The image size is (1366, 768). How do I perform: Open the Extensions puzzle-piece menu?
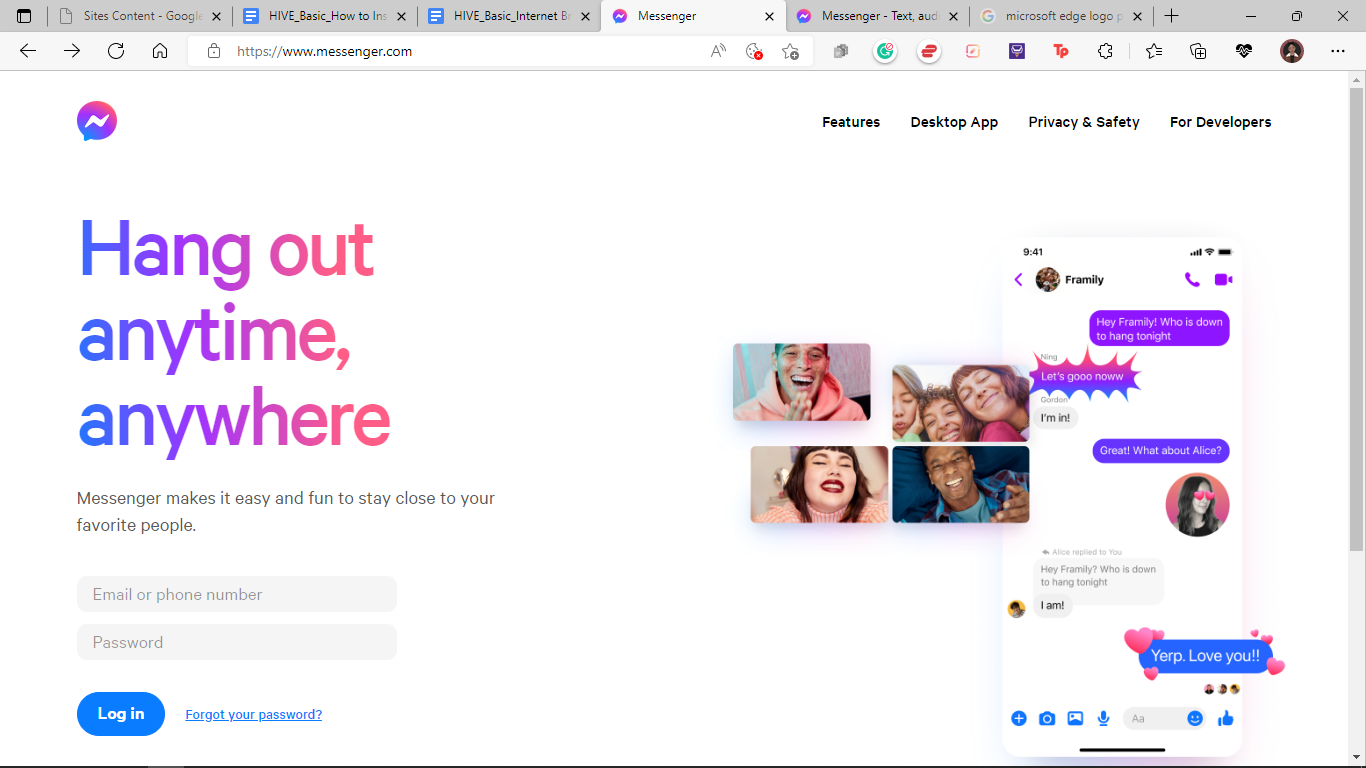coord(1105,51)
